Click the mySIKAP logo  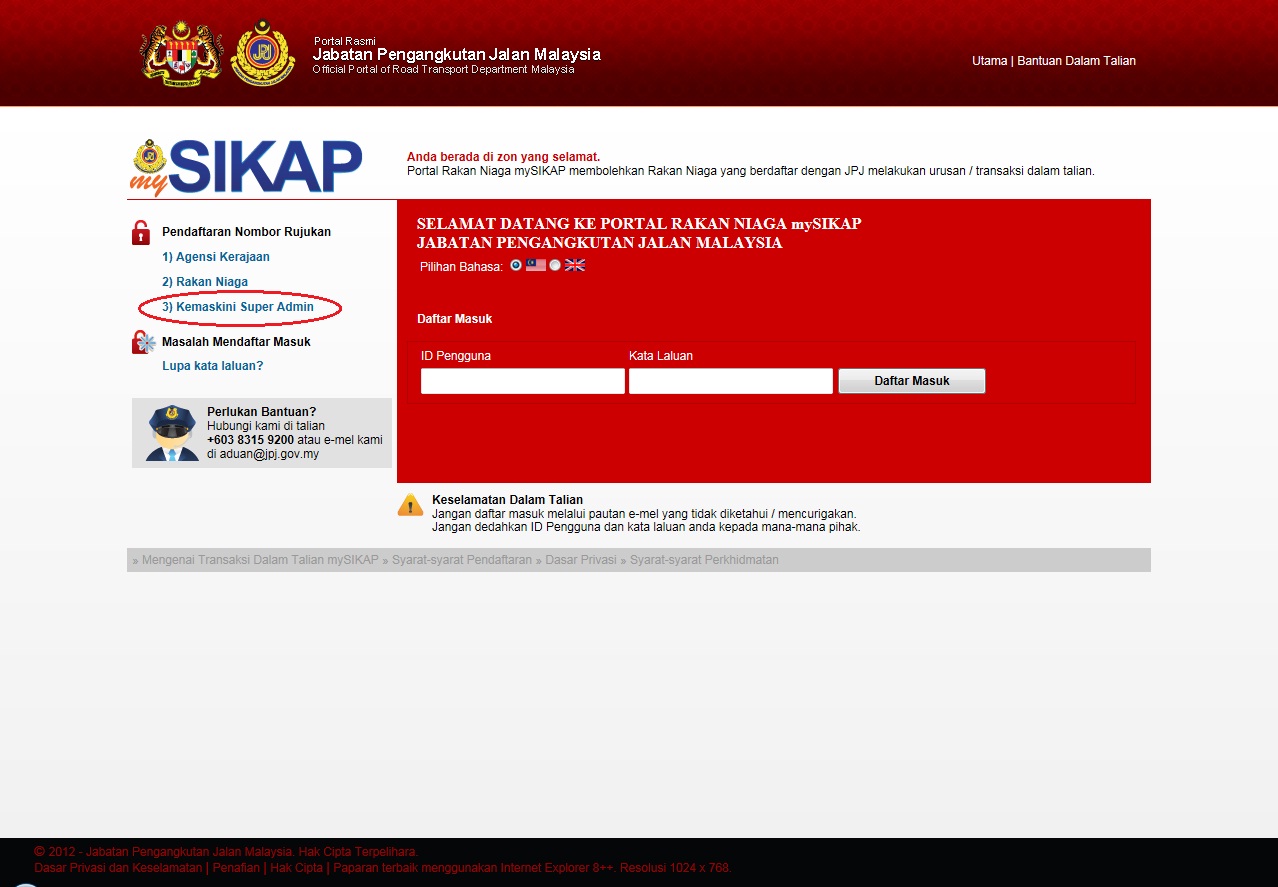pos(246,167)
